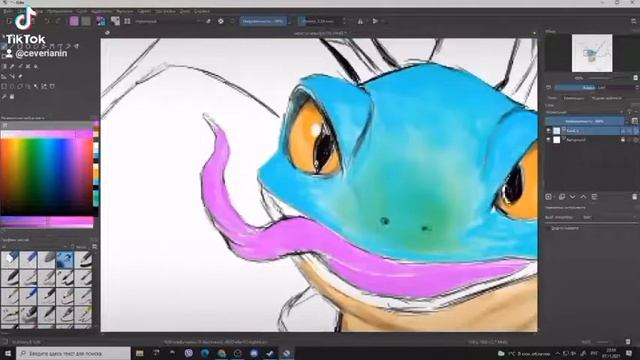
Task: Select the first brush preset with eraser
Action: [10, 260]
